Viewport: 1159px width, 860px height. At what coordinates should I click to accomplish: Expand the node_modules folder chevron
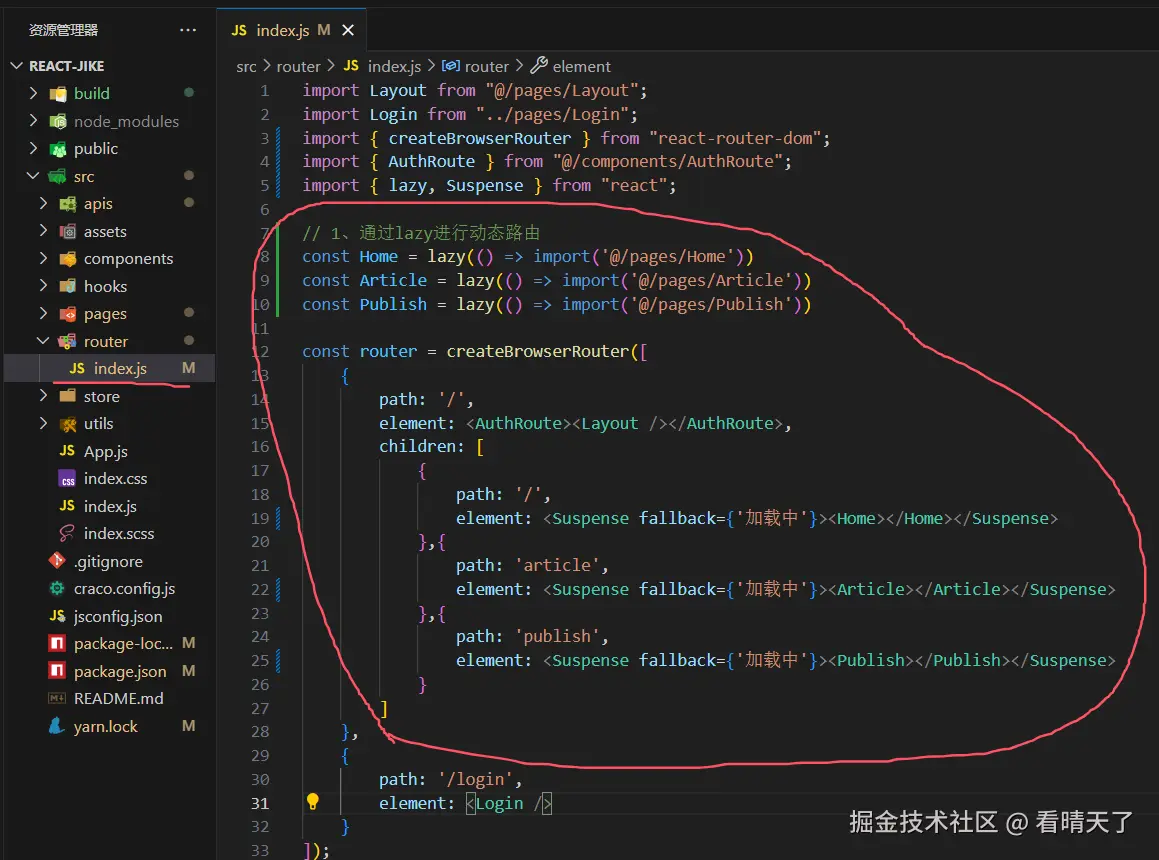point(33,121)
